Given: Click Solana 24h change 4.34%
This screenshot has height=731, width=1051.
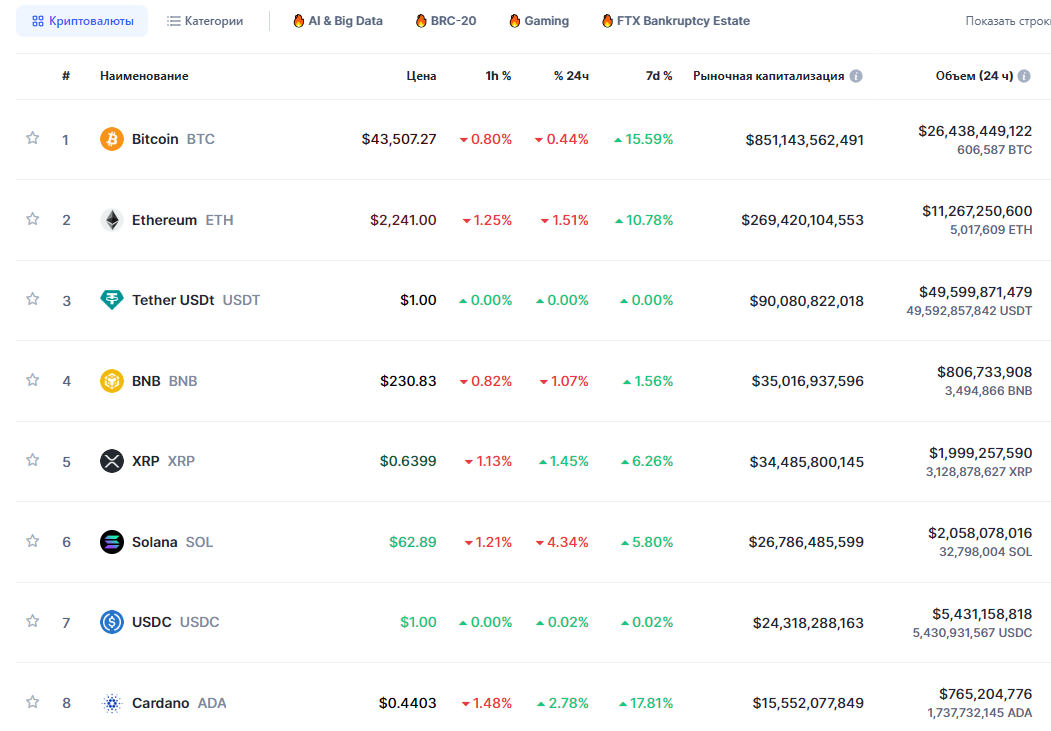Looking at the screenshot, I should (562, 541).
